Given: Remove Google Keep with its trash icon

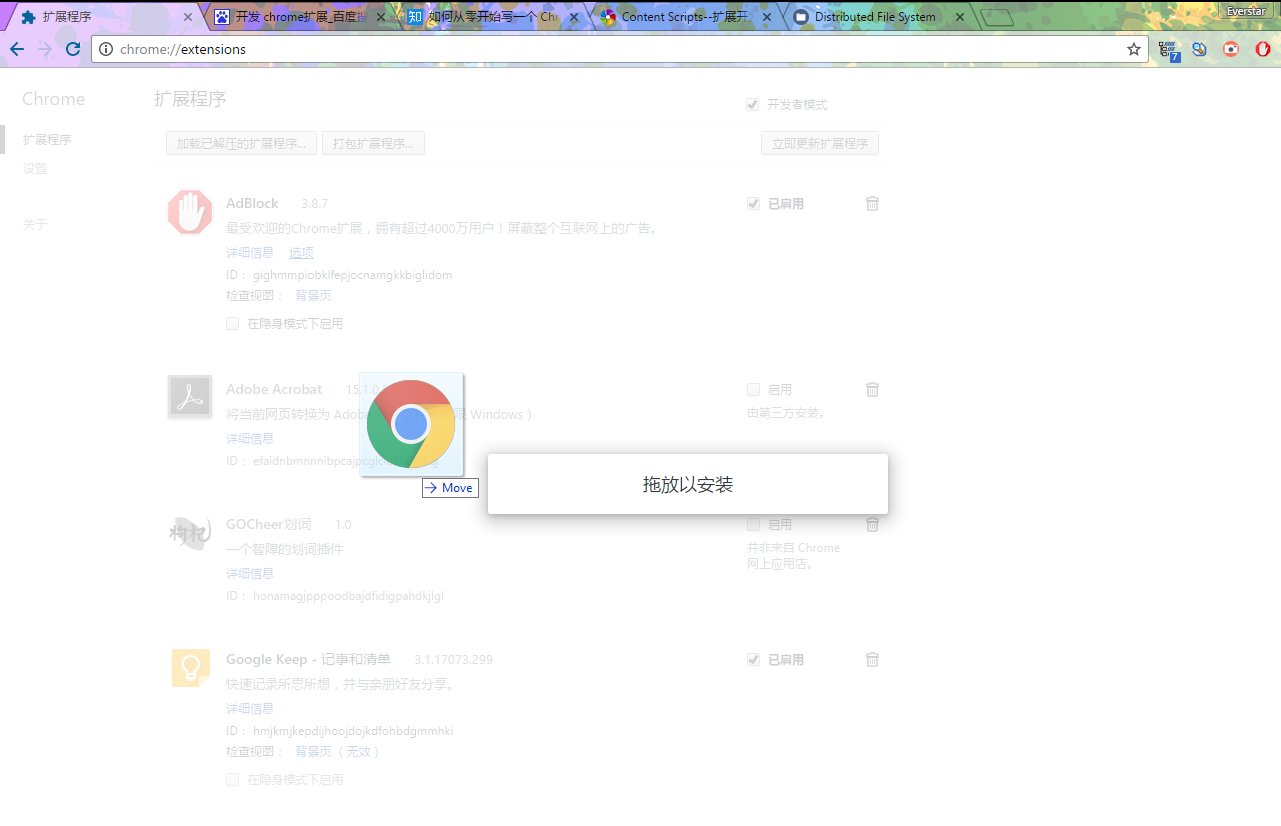Looking at the screenshot, I should tap(872, 659).
